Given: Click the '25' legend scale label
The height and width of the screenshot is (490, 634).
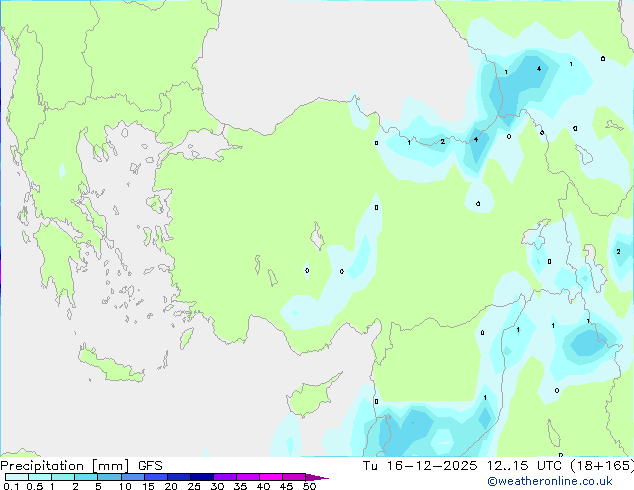Looking at the screenshot, I should click(x=194, y=486).
